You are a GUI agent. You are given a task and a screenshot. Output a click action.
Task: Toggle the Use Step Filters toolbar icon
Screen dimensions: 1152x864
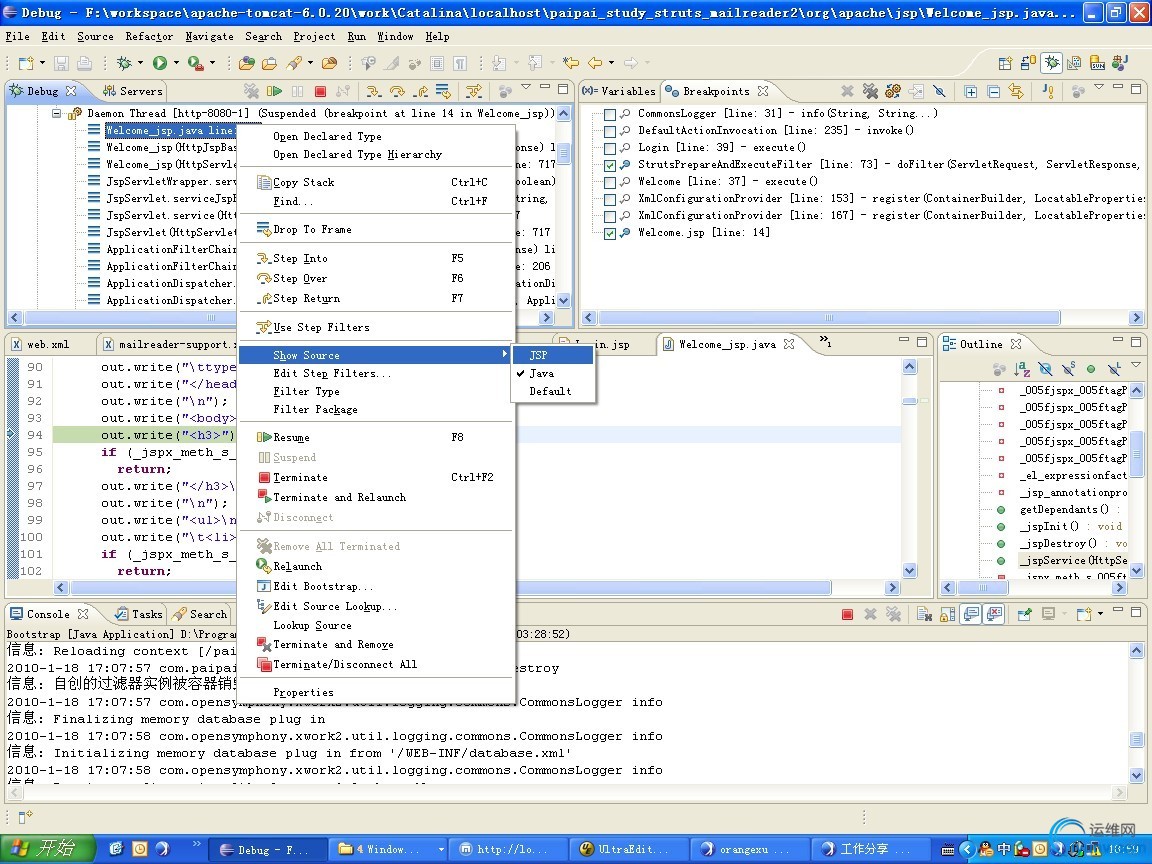474,91
